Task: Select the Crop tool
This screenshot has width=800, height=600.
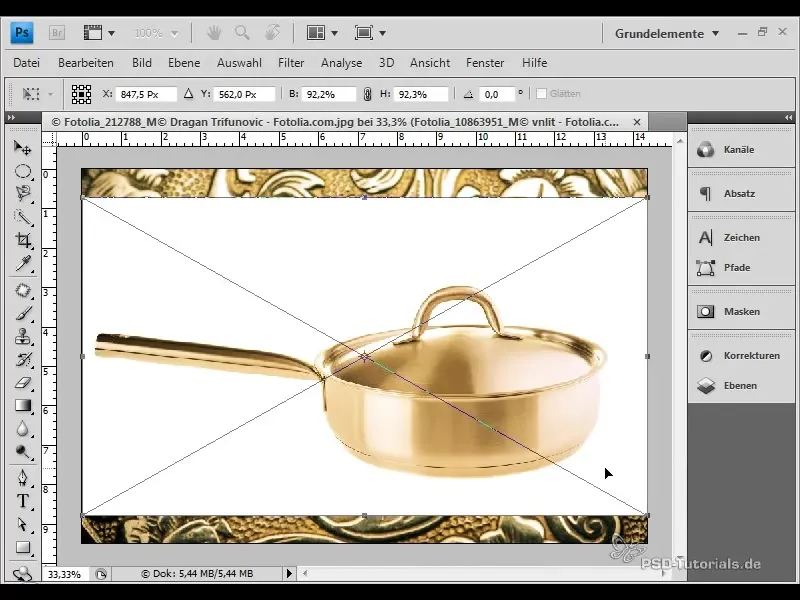Action: pyautogui.click(x=22, y=240)
